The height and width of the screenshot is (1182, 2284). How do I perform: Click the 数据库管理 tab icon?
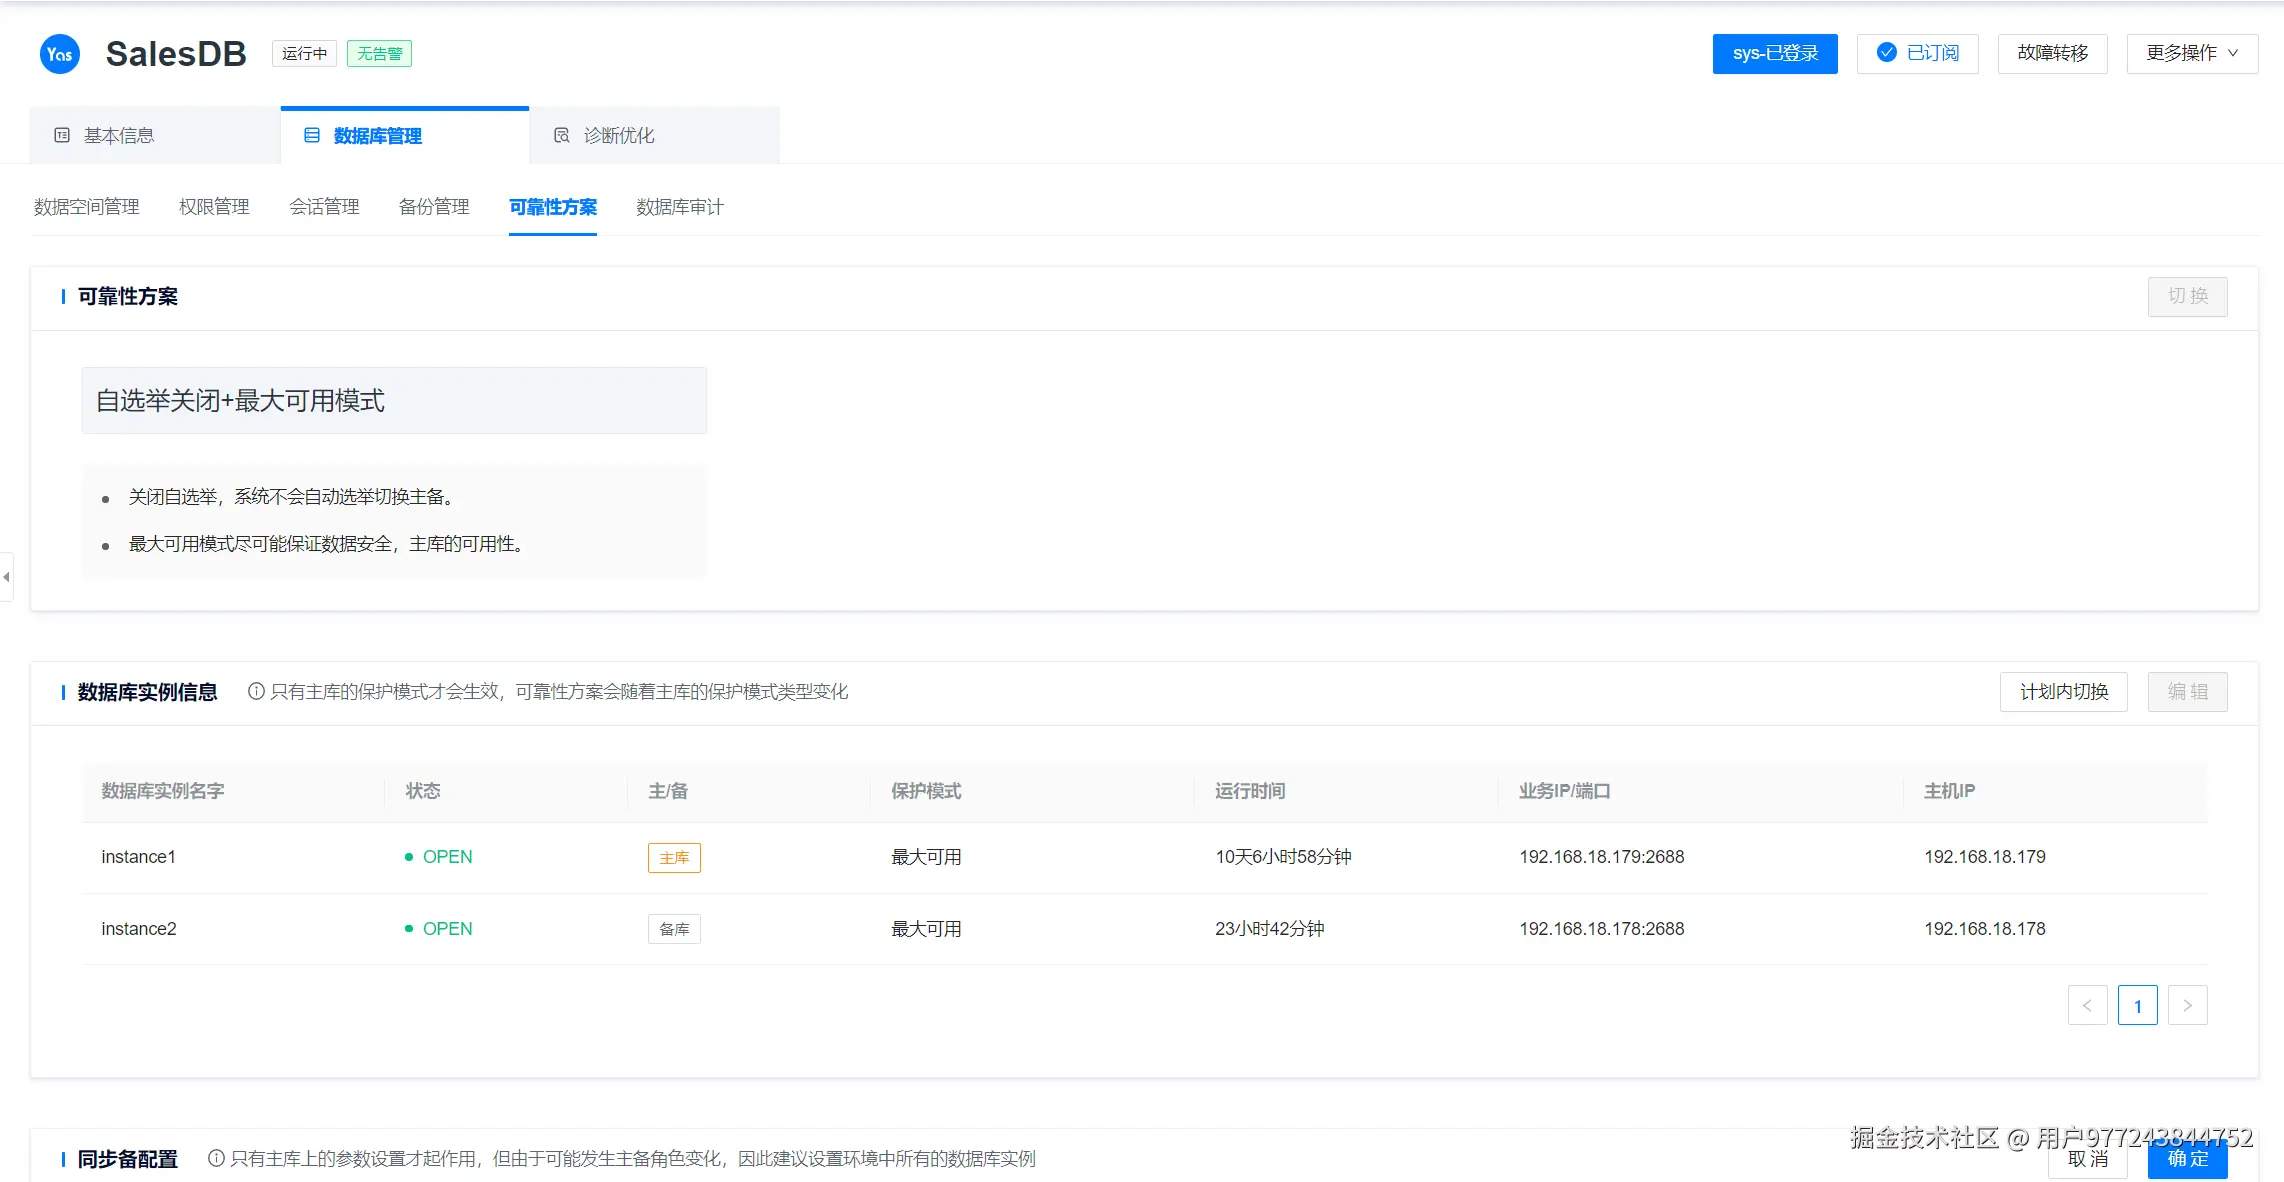tap(312, 135)
